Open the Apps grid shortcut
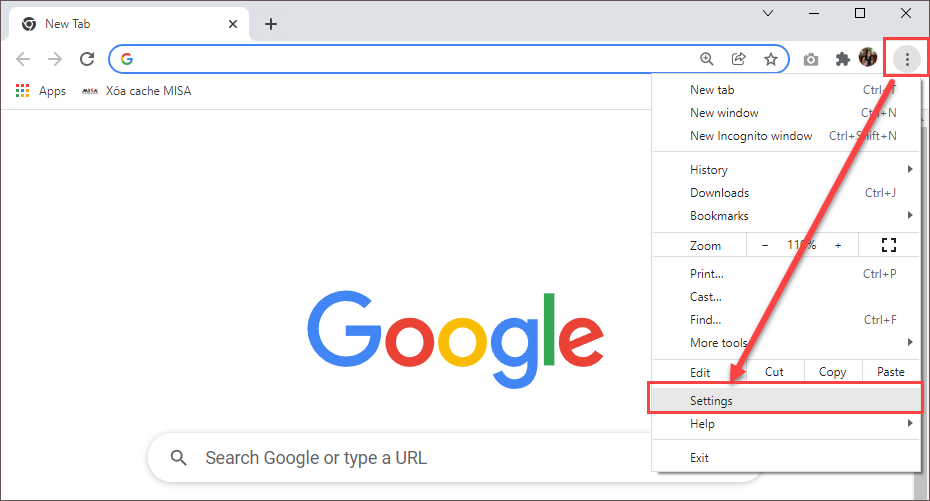This screenshot has width=930, height=501. [x=41, y=91]
